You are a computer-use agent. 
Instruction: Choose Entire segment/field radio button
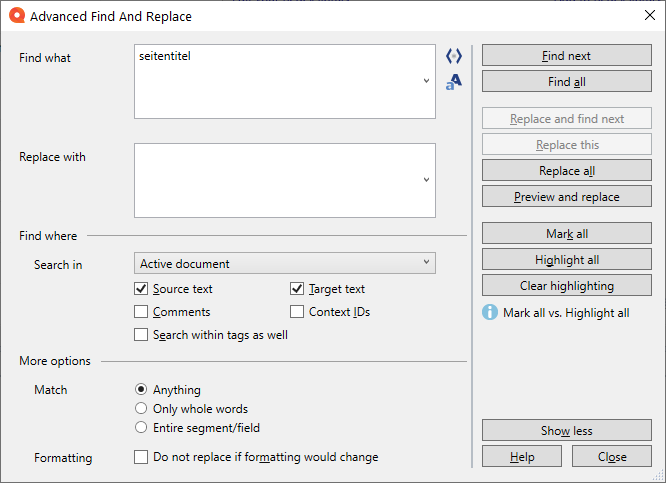(x=141, y=428)
